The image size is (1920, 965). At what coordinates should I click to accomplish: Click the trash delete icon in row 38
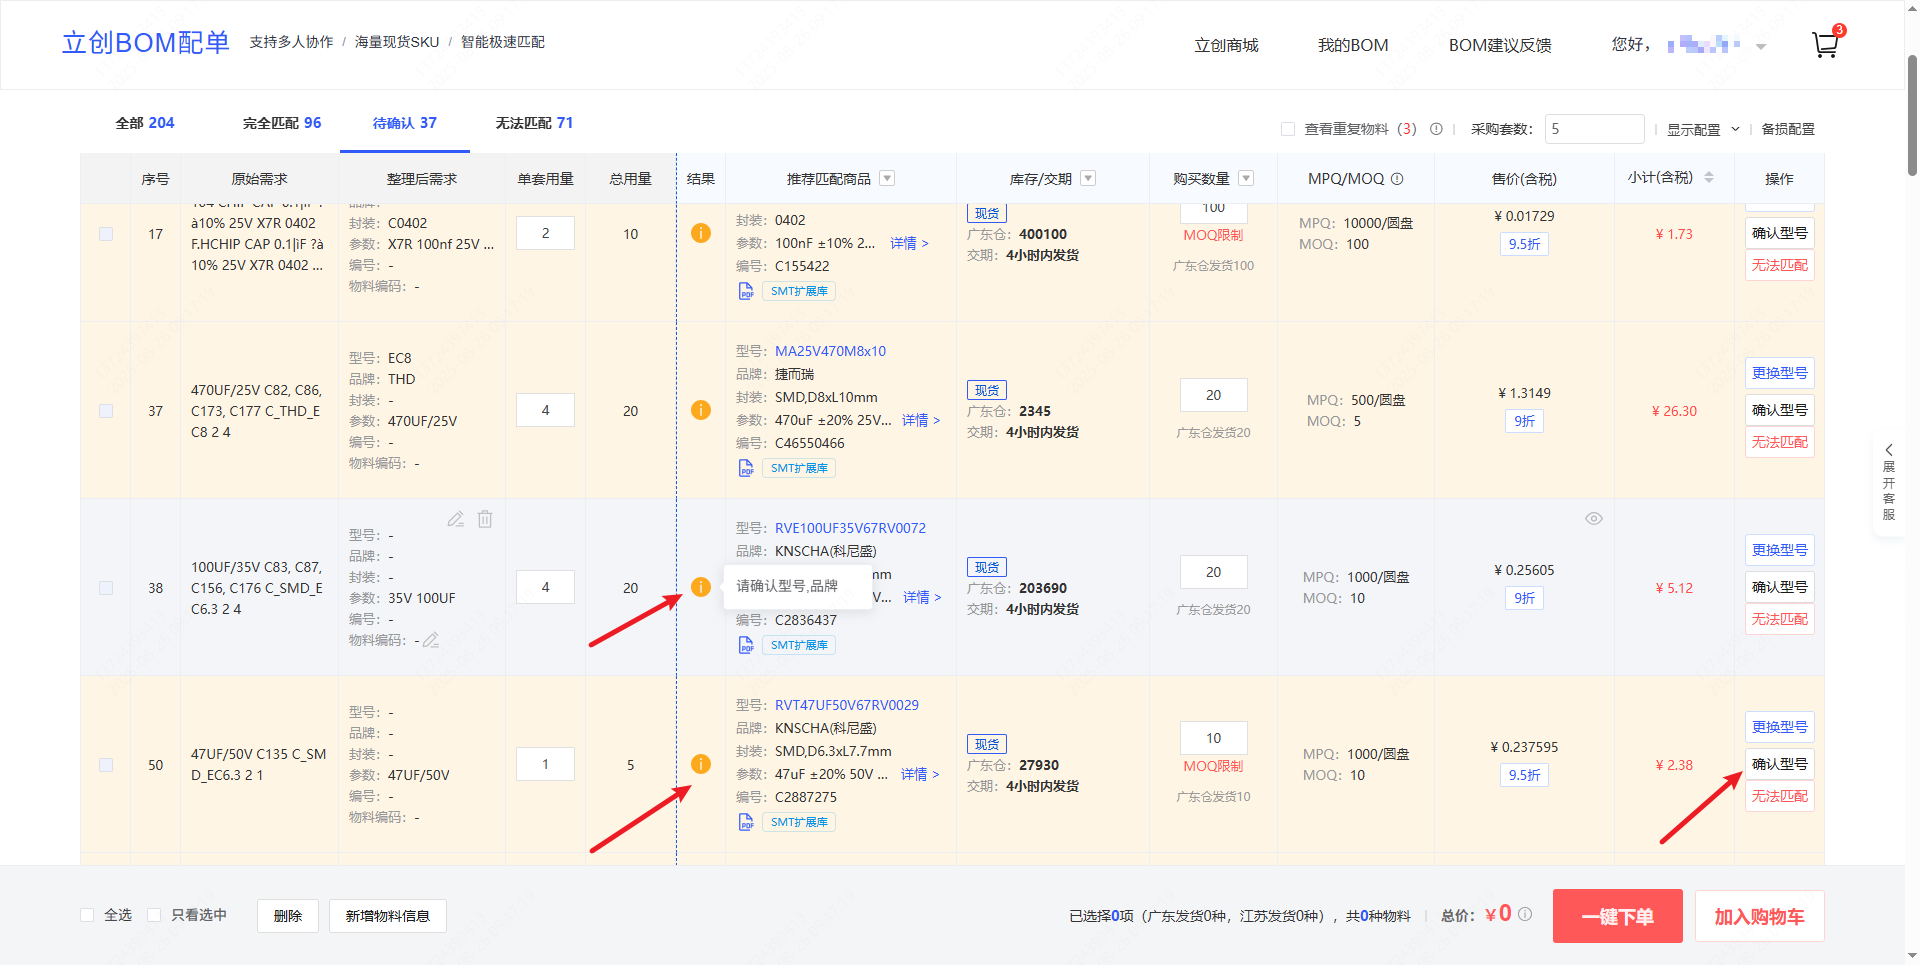coord(485,519)
